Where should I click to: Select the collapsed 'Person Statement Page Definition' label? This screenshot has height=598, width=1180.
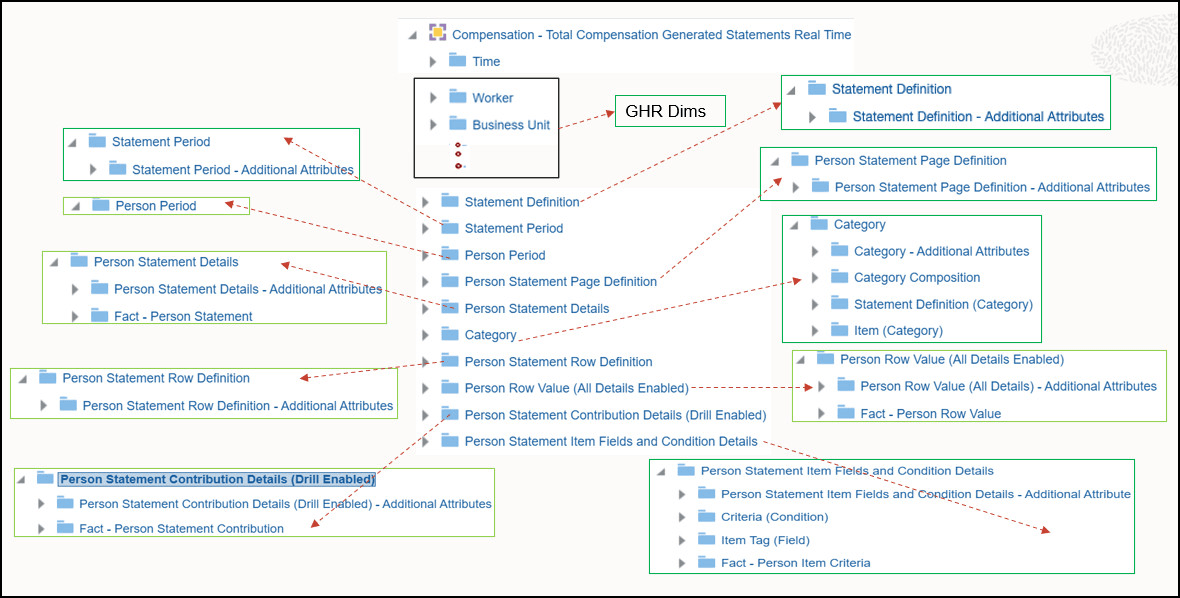click(561, 281)
